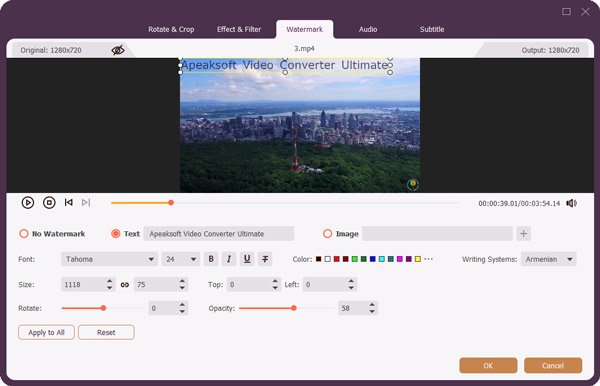Image resolution: width=600 pixels, height=386 pixels.
Task: Click the Top position value field
Action: click(249, 284)
